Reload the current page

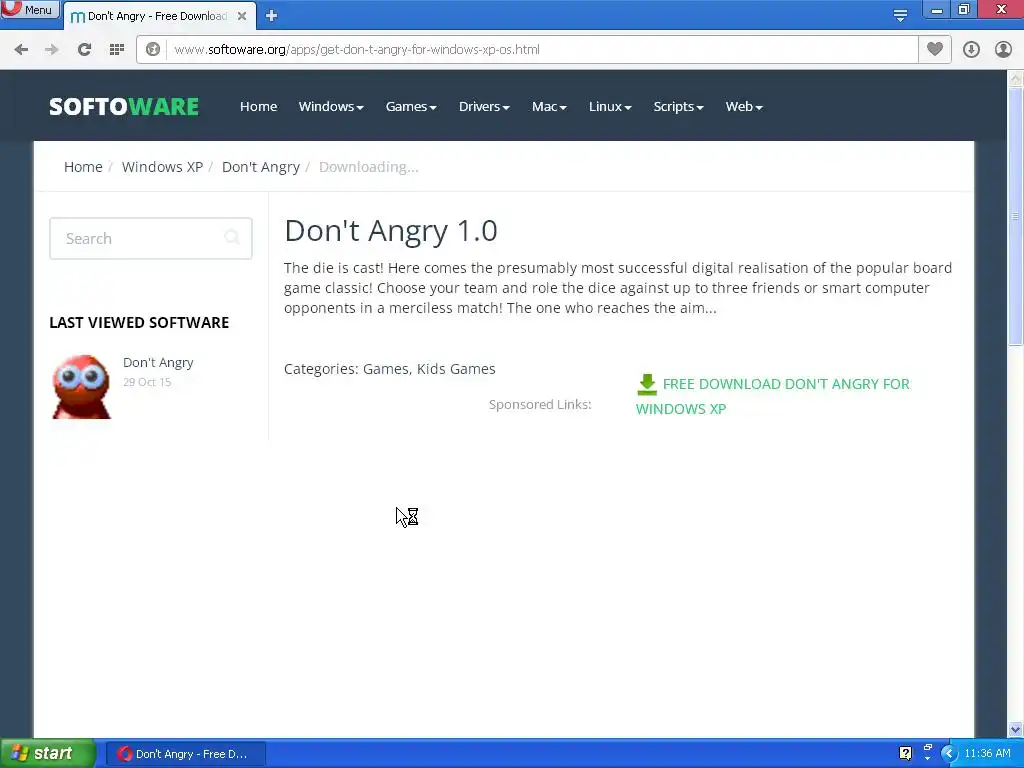84,50
